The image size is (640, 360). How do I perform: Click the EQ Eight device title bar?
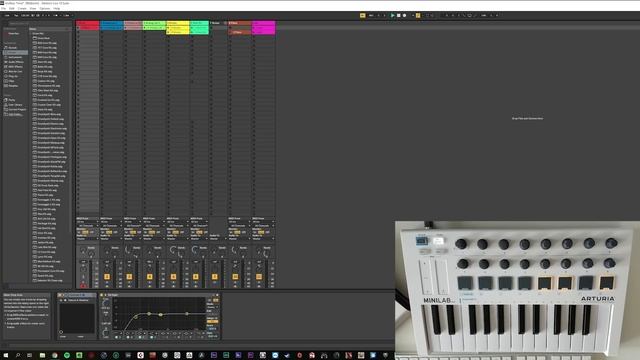click(x=160, y=295)
